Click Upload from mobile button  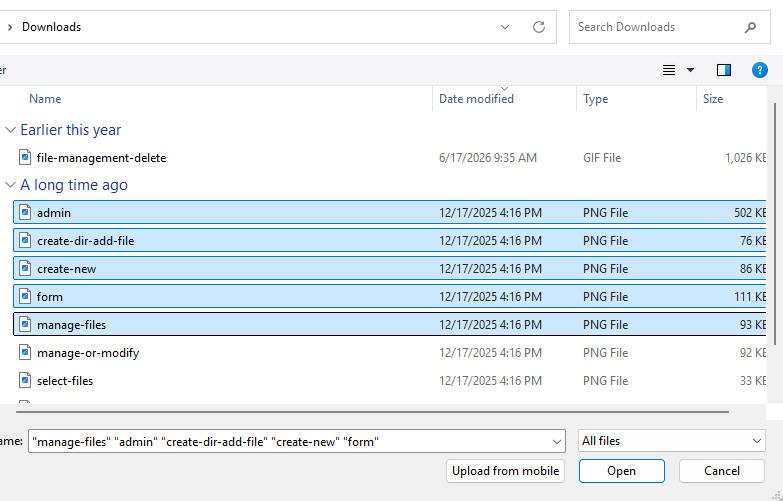pyautogui.click(x=505, y=471)
